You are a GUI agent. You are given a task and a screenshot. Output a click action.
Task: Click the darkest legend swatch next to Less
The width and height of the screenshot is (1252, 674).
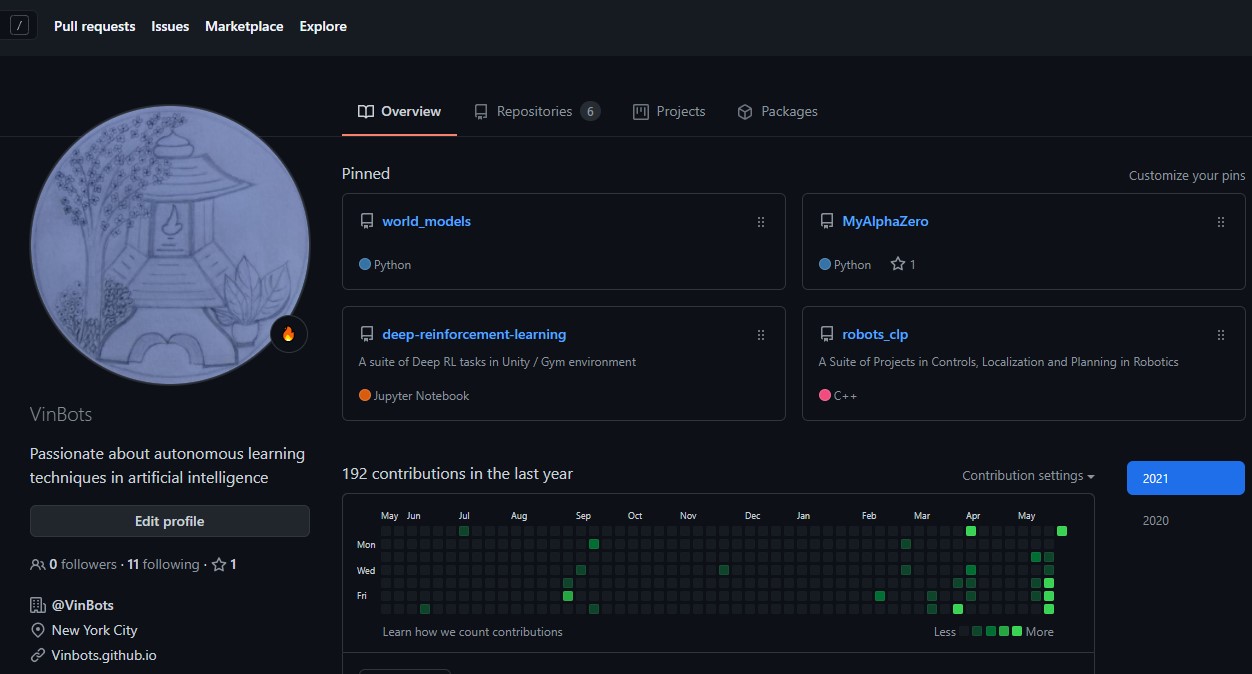[965, 631]
